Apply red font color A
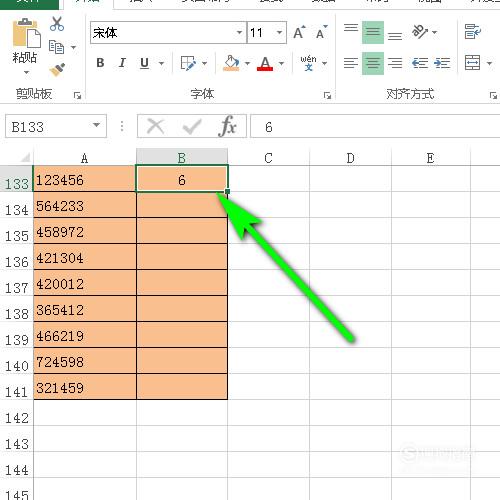The image size is (500, 500). click(265, 63)
